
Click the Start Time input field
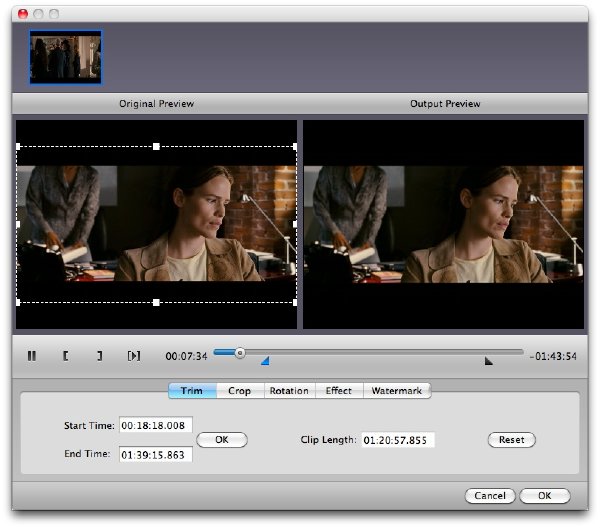[x=156, y=425]
